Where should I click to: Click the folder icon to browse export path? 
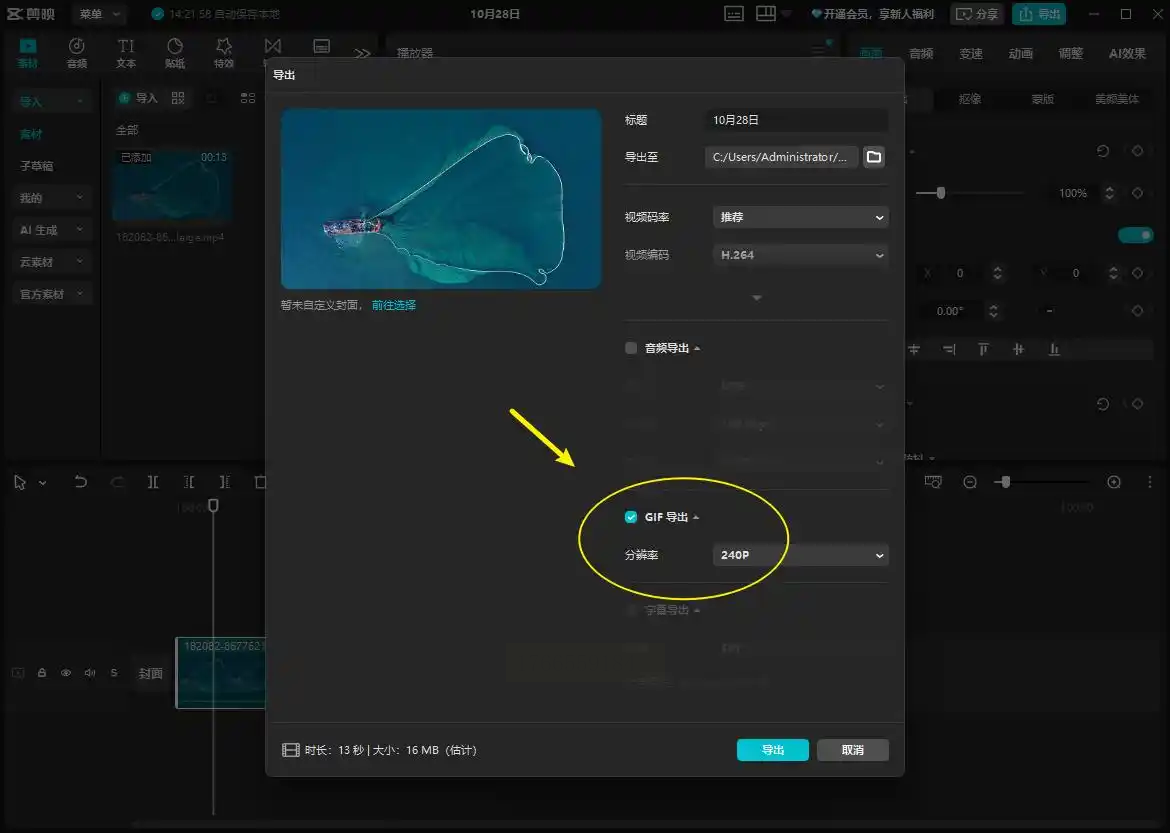tap(874, 157)
